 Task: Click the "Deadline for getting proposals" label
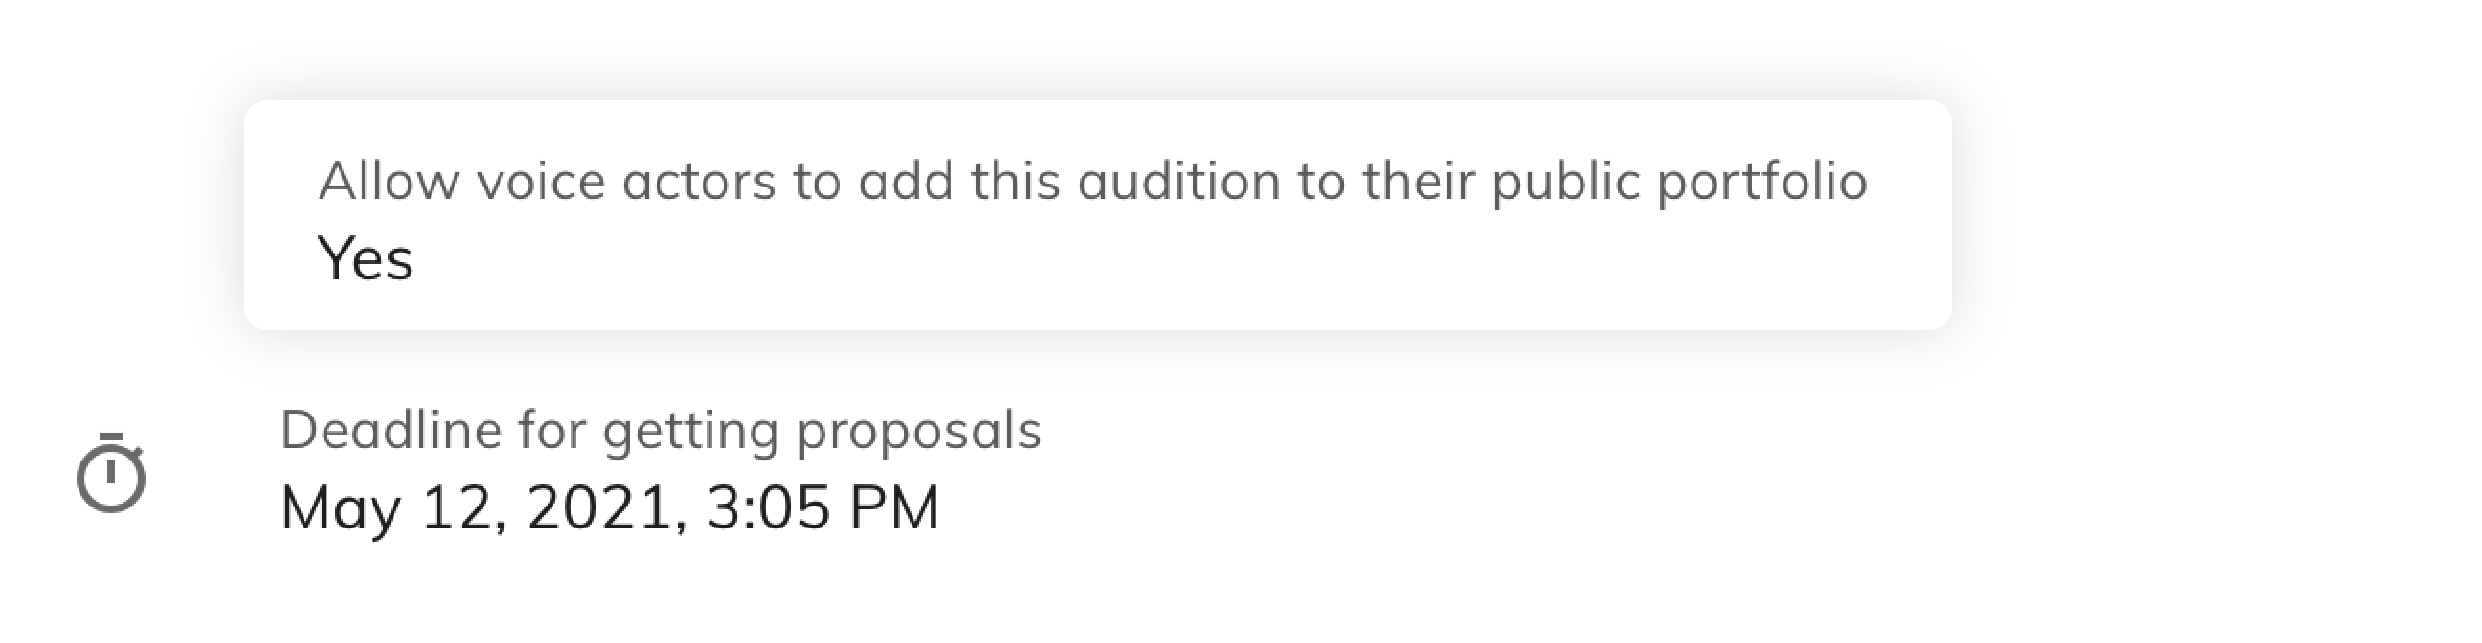click(660, 431)
